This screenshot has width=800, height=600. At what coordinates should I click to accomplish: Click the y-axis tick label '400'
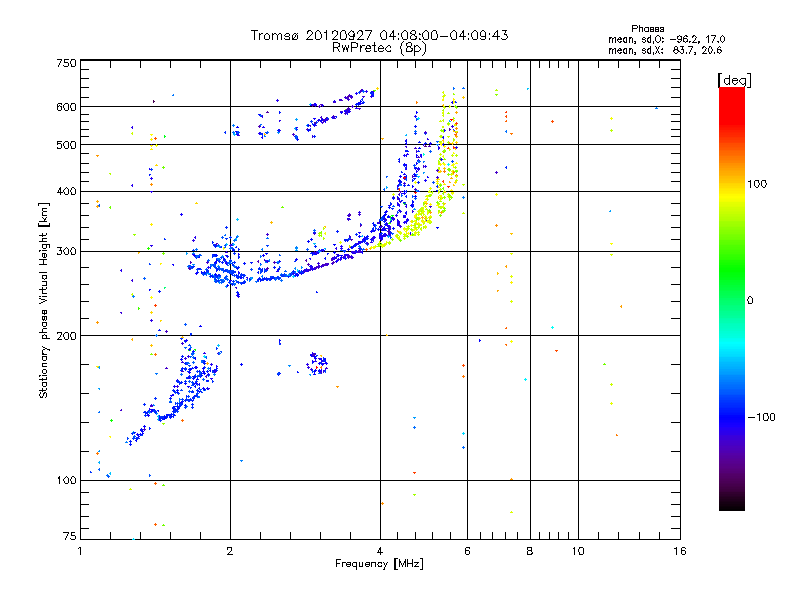click(x=66, y=191)
